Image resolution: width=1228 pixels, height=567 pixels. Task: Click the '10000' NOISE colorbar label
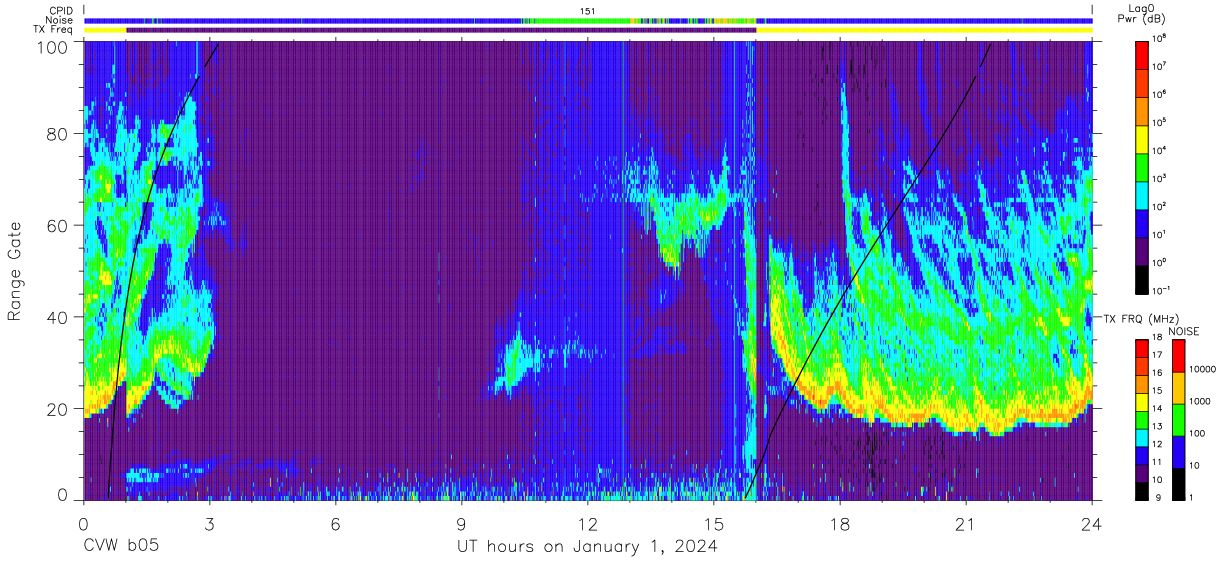point(1203,369)
